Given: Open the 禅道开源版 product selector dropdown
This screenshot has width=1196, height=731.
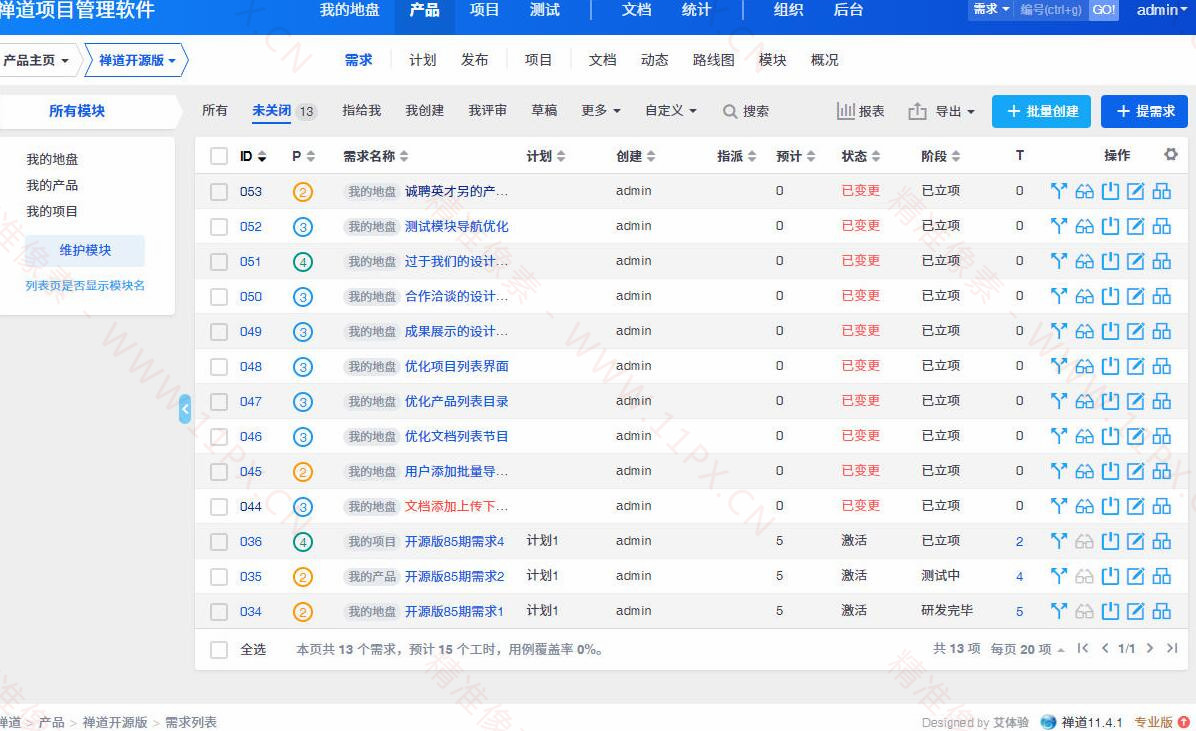Looking at the screenshot, I should 137,60.
